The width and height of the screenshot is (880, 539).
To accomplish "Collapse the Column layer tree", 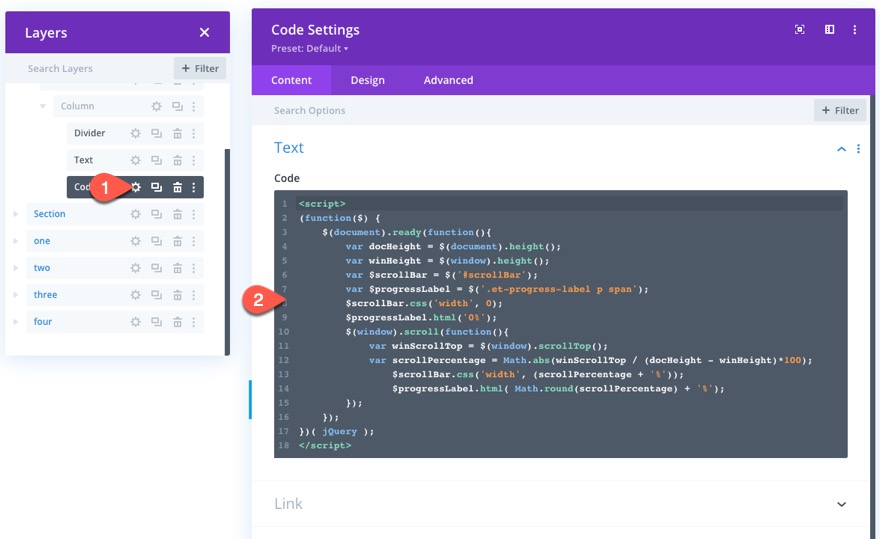I will 43,106.
